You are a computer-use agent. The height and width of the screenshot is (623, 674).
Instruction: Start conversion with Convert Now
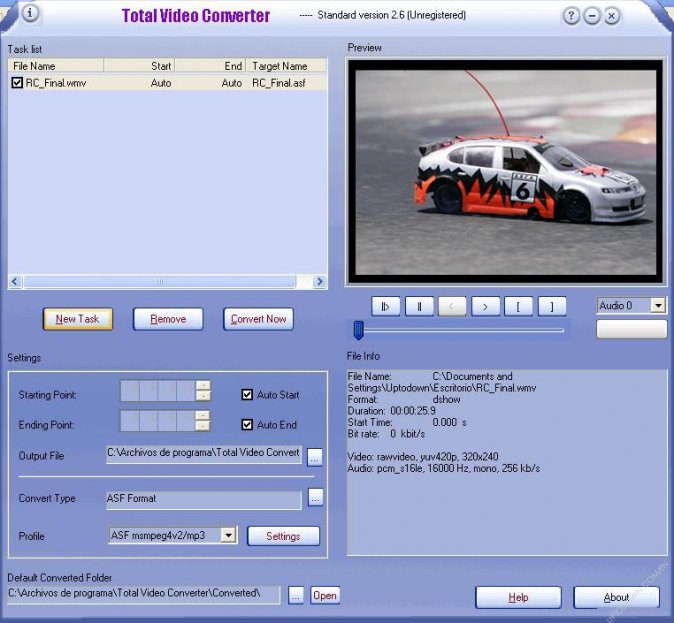[x=258, y=319]
